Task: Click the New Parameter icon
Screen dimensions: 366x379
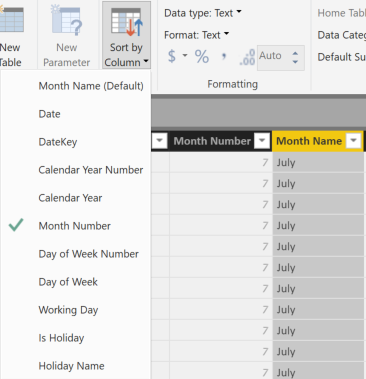Action: 67,20
